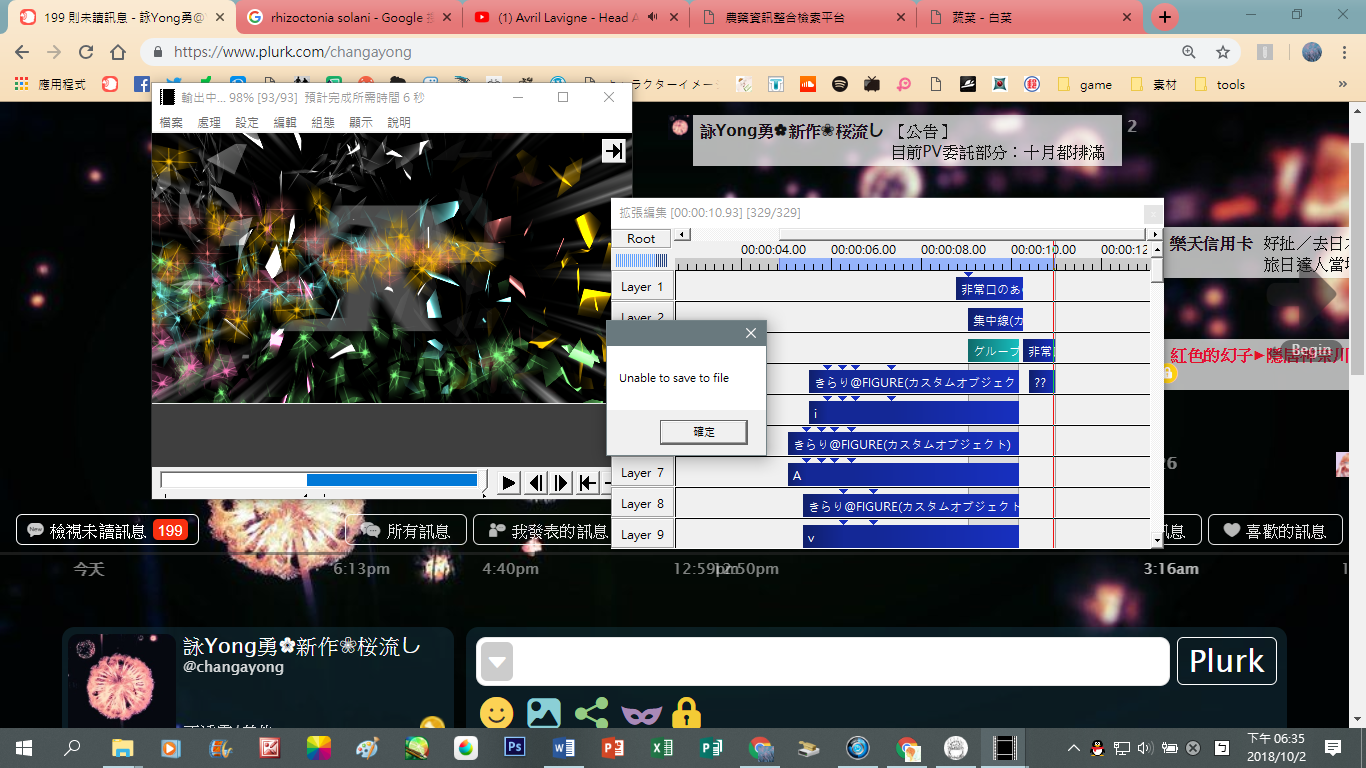
Task: Click the 檢視未讀訊息 button
Action: click(107, 530)
